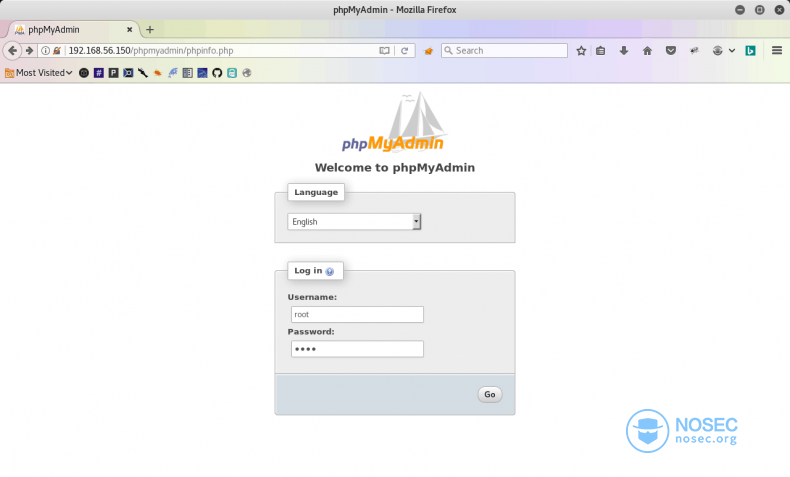The width and height of the screenshot is (790, 477).
Task: Maximize the Firefox window
Action: click(759, 10)
